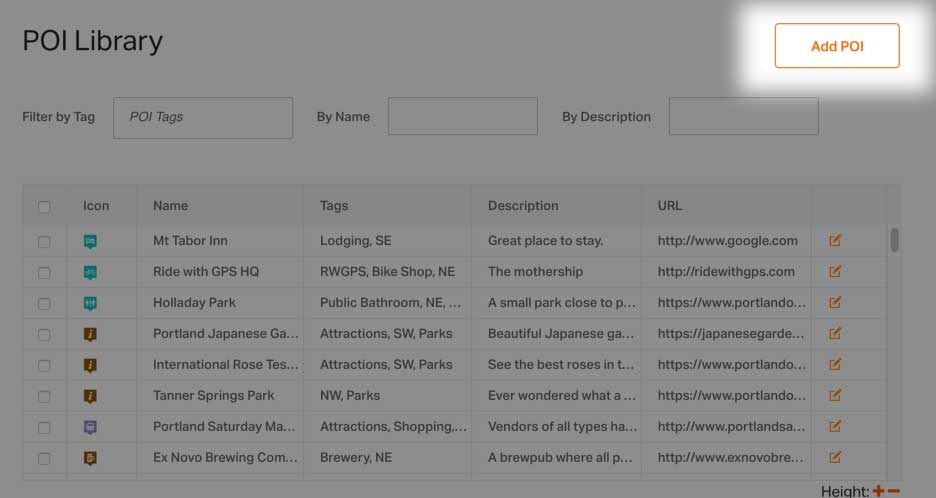The height and width of the screenshot is (498, 936).
Task: Click the Description column header
Action: pyautogui.click(x=523, y=206)
